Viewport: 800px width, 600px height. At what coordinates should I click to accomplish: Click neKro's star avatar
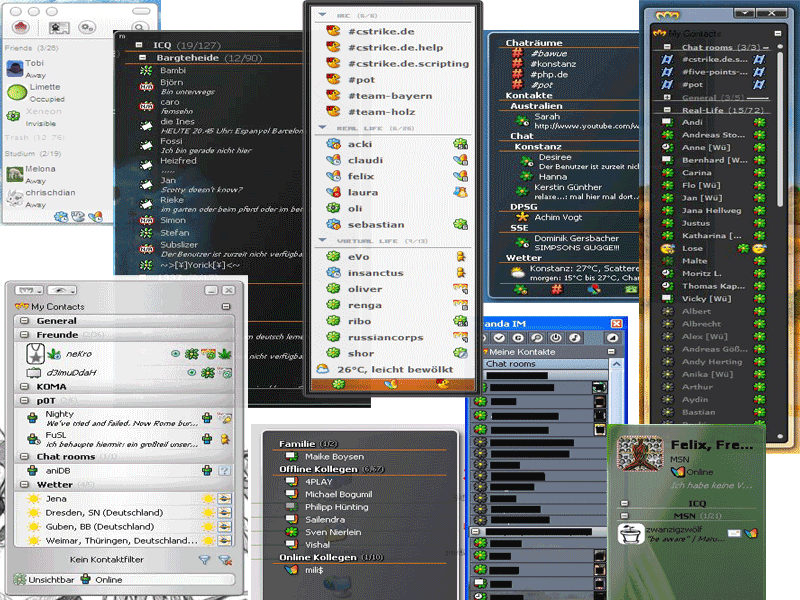pos(35,354)
